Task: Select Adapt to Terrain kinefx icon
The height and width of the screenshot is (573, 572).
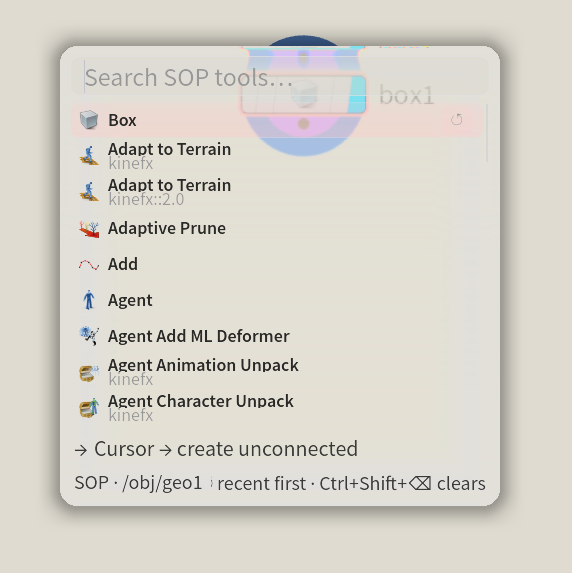Action: pos(89,156)
